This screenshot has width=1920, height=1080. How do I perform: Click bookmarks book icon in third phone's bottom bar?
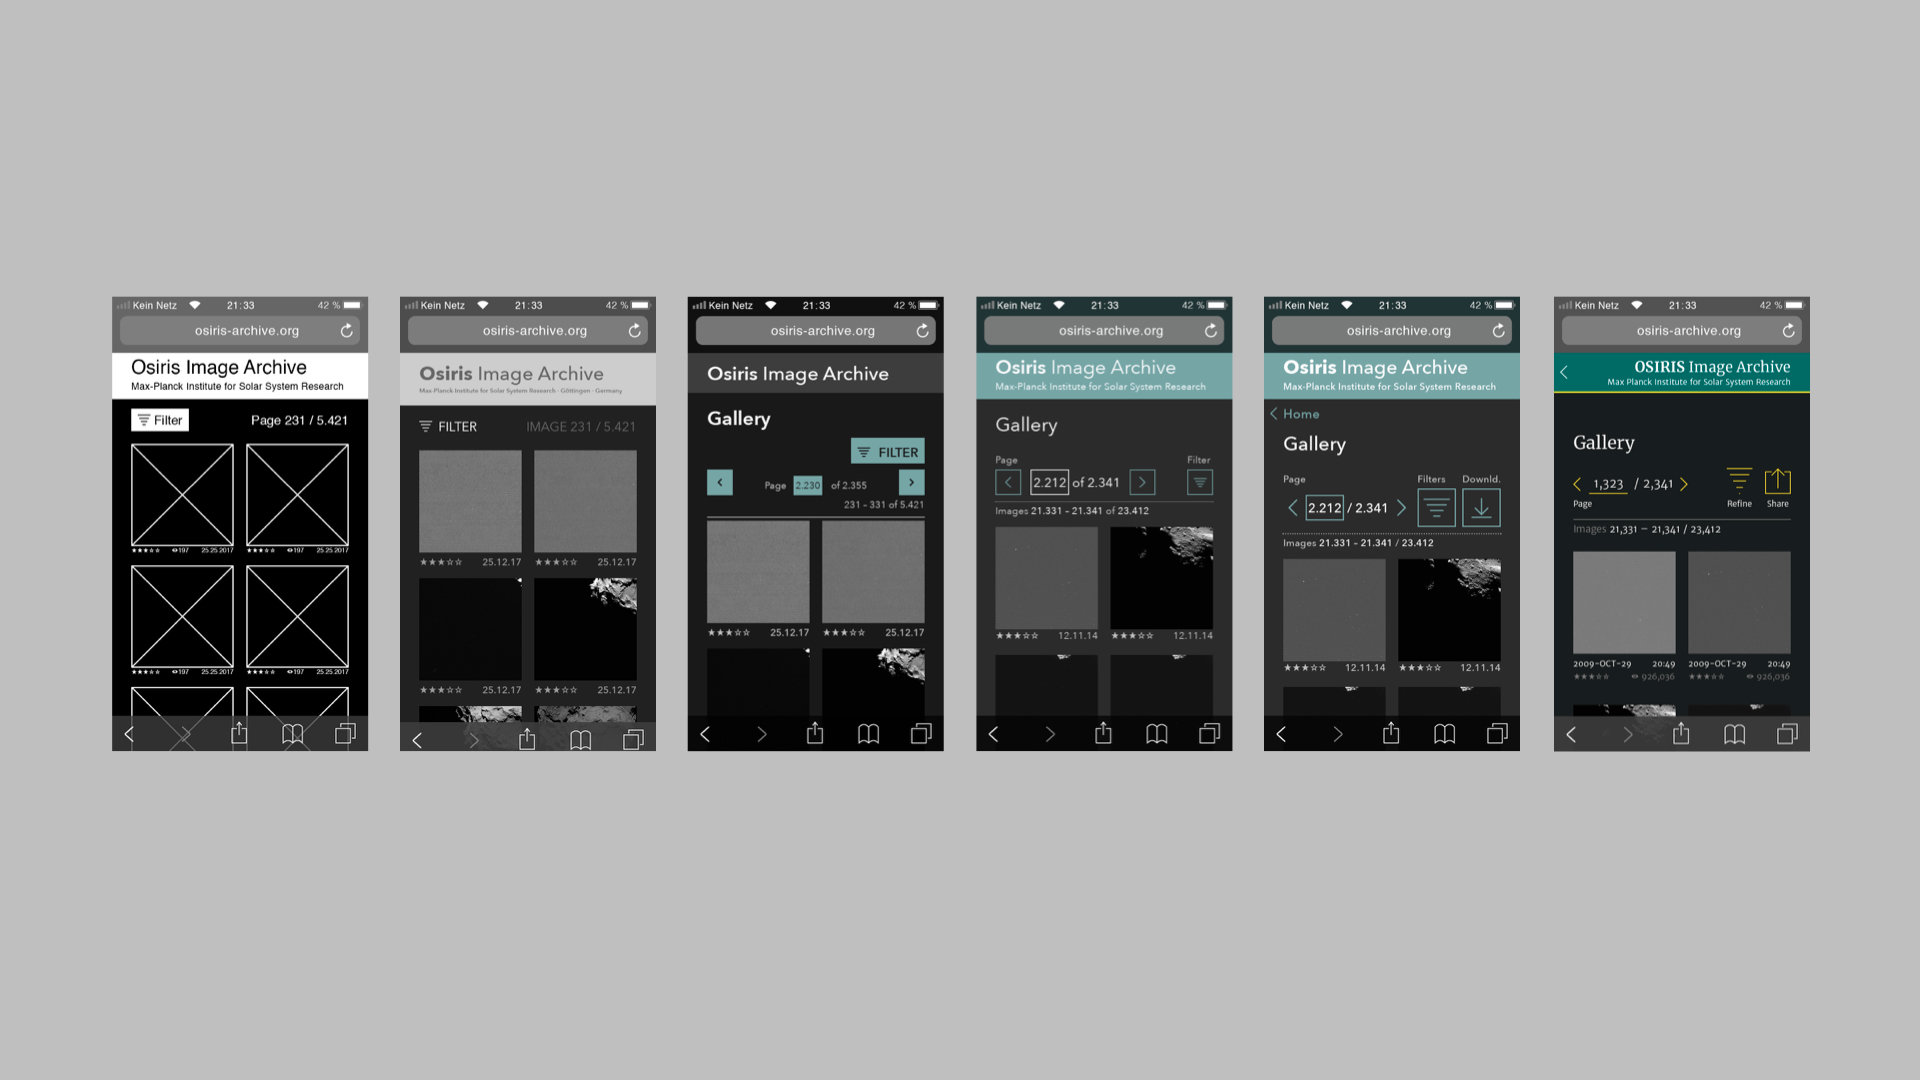[x=868, y=734]
